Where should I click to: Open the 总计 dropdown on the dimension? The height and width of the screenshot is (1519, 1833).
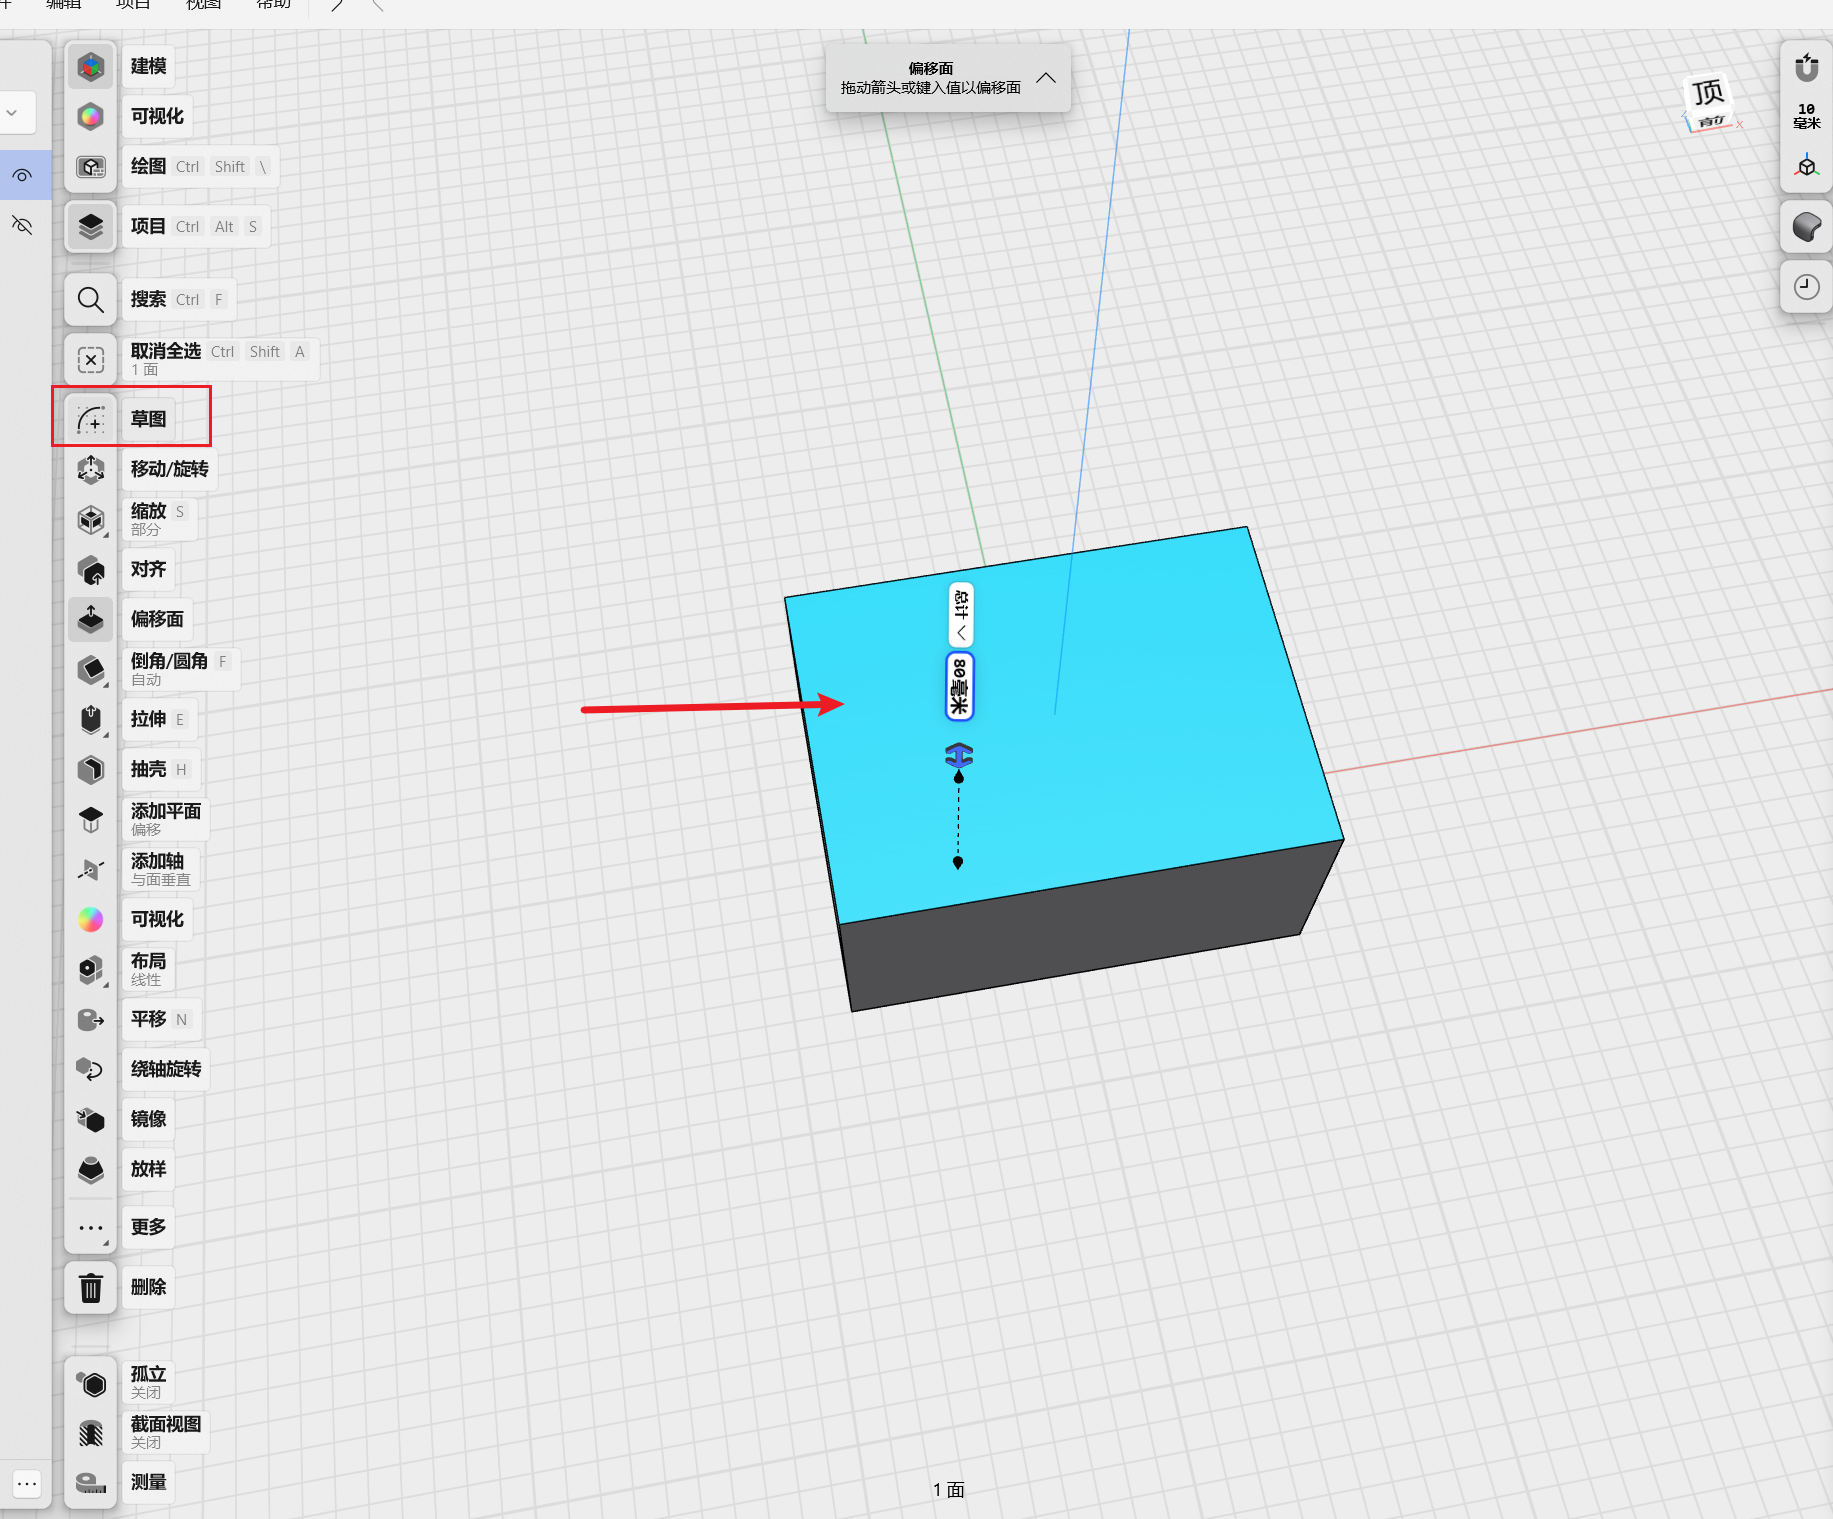pyautogui.click(x=961, y=614)
